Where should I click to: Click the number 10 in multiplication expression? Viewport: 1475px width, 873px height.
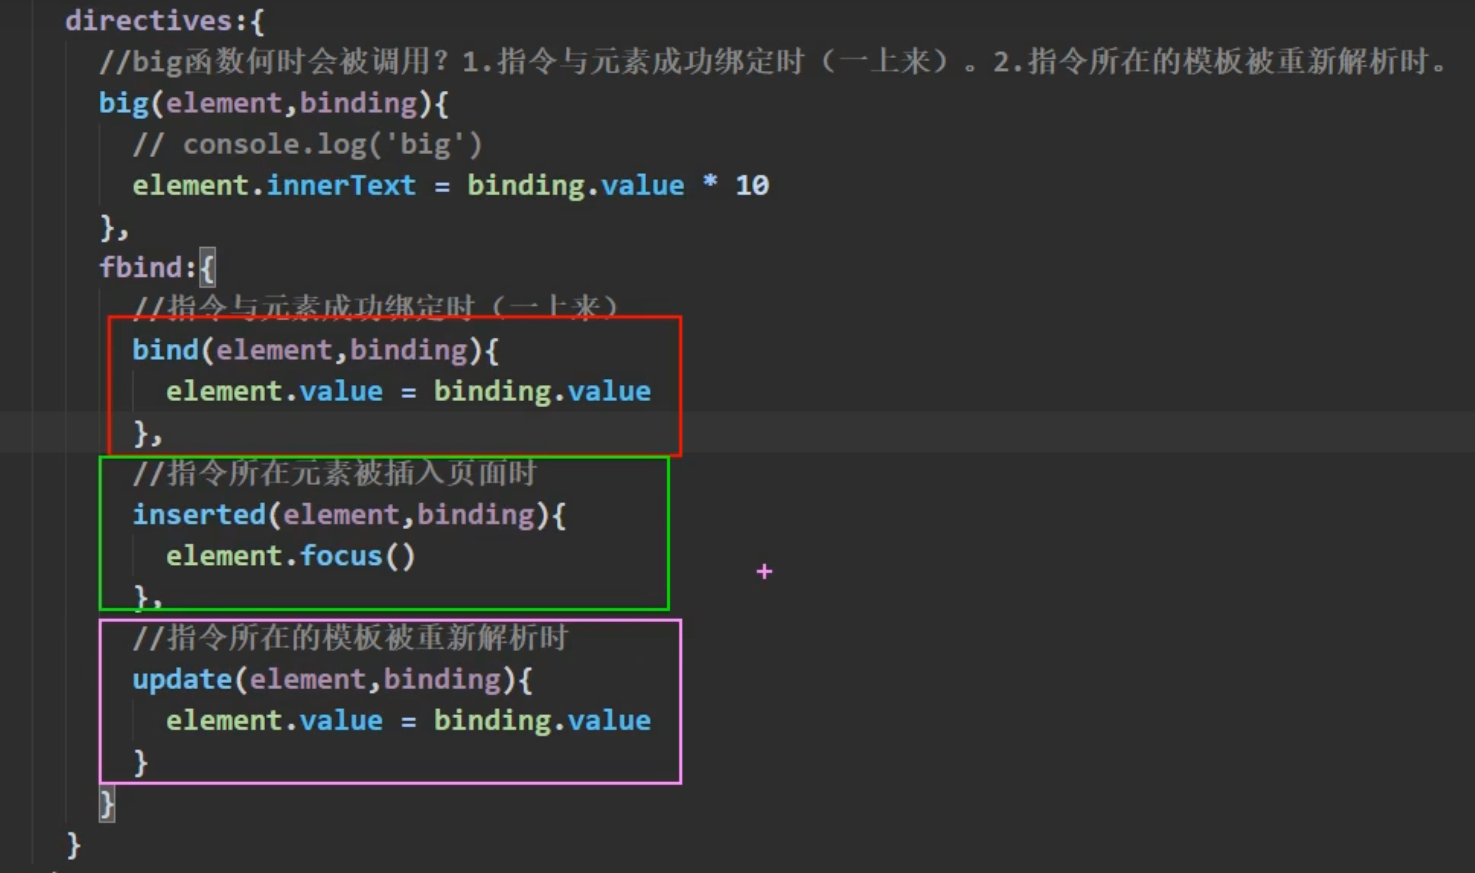click(x=755, y=184)
